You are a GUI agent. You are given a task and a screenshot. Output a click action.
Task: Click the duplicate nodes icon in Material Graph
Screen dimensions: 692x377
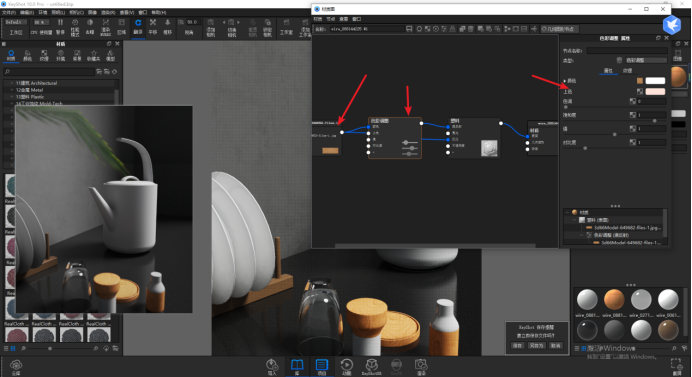click(x=462, y=29)
